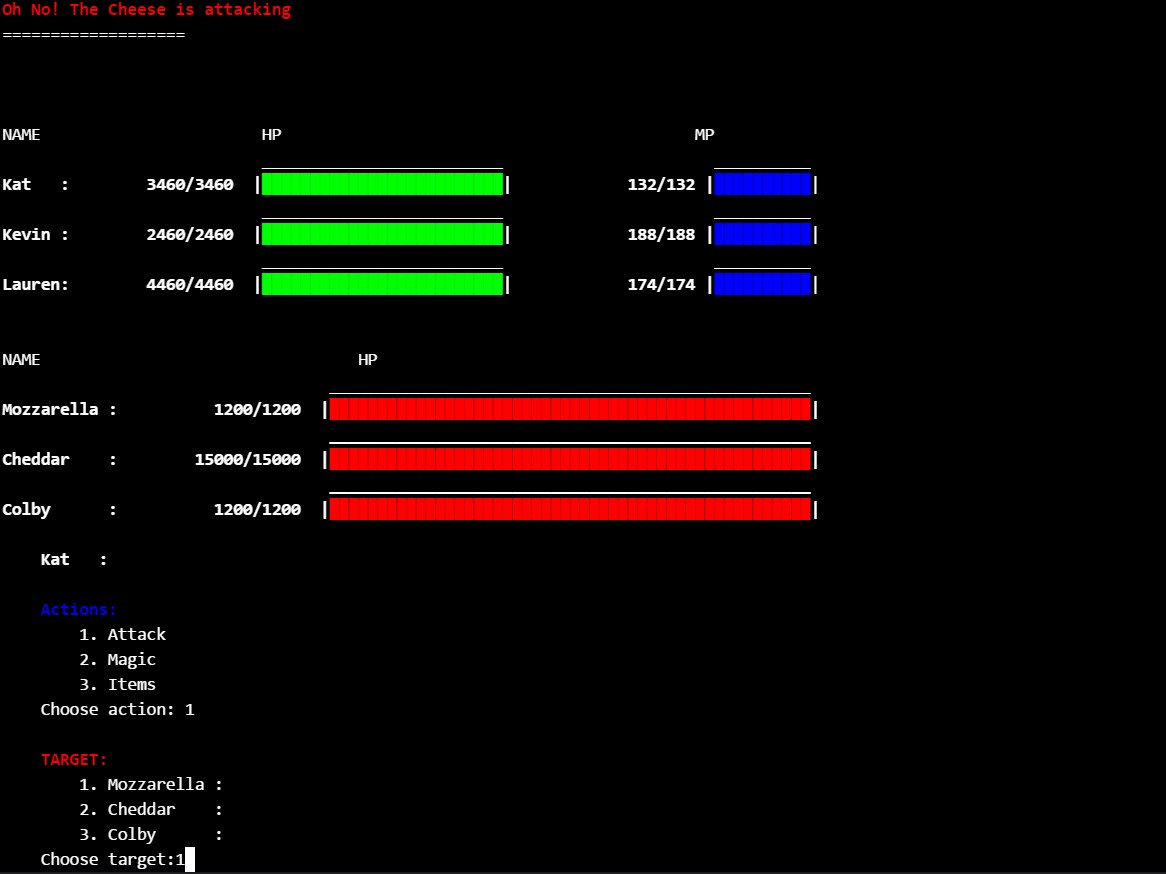Choose the "3. Items" action option
This screenshot has height=874, width=1166.
click(117, 684)
